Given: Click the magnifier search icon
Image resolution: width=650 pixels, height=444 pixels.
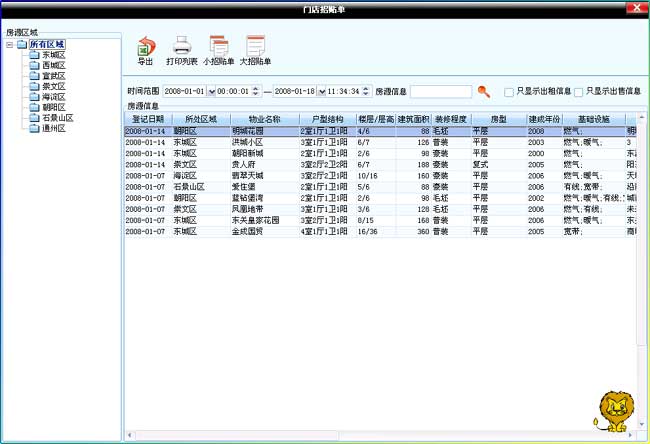Looking at the screenshot, I should pos(484,91).
